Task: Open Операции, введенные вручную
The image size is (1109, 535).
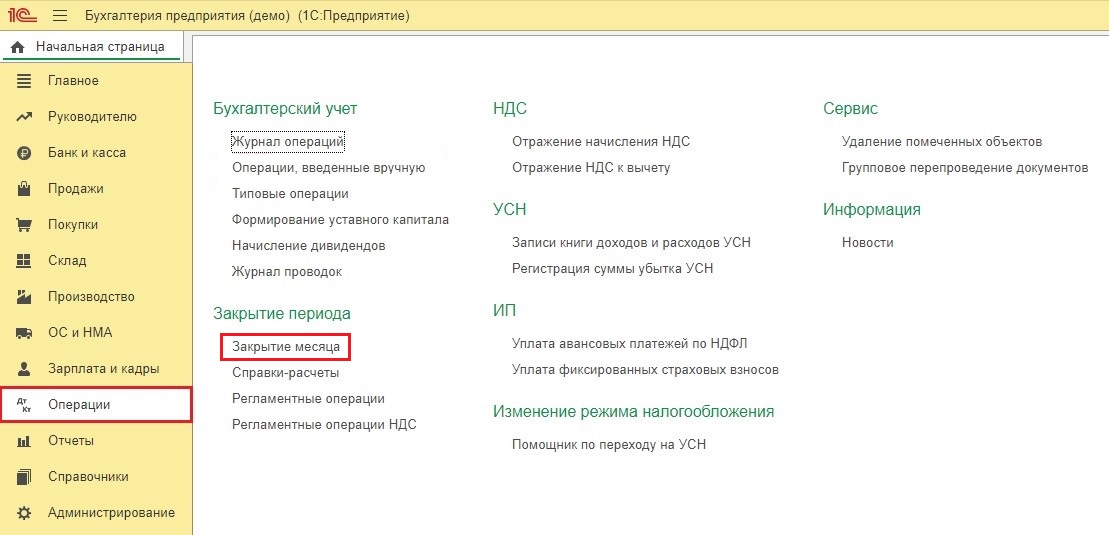Action: click(328, 168)
